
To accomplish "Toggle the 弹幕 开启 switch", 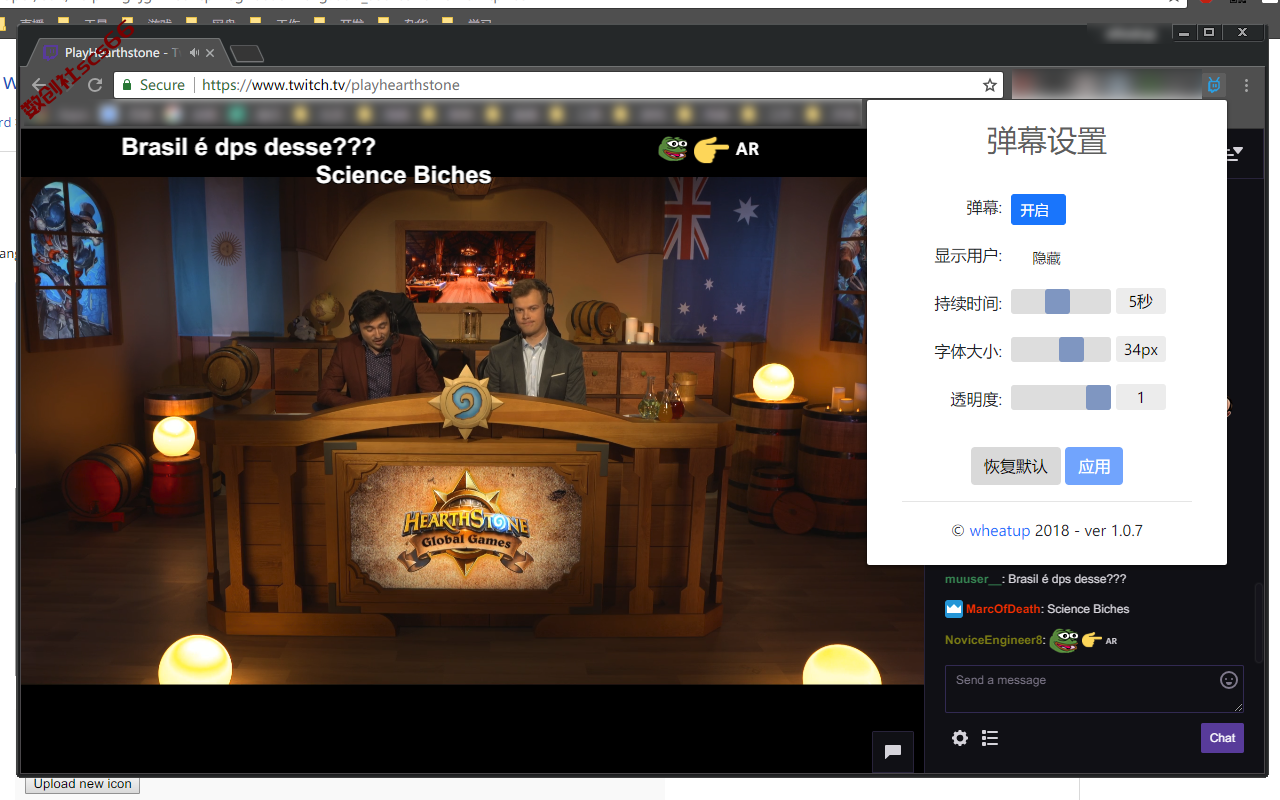I will tap(1038, 210).
